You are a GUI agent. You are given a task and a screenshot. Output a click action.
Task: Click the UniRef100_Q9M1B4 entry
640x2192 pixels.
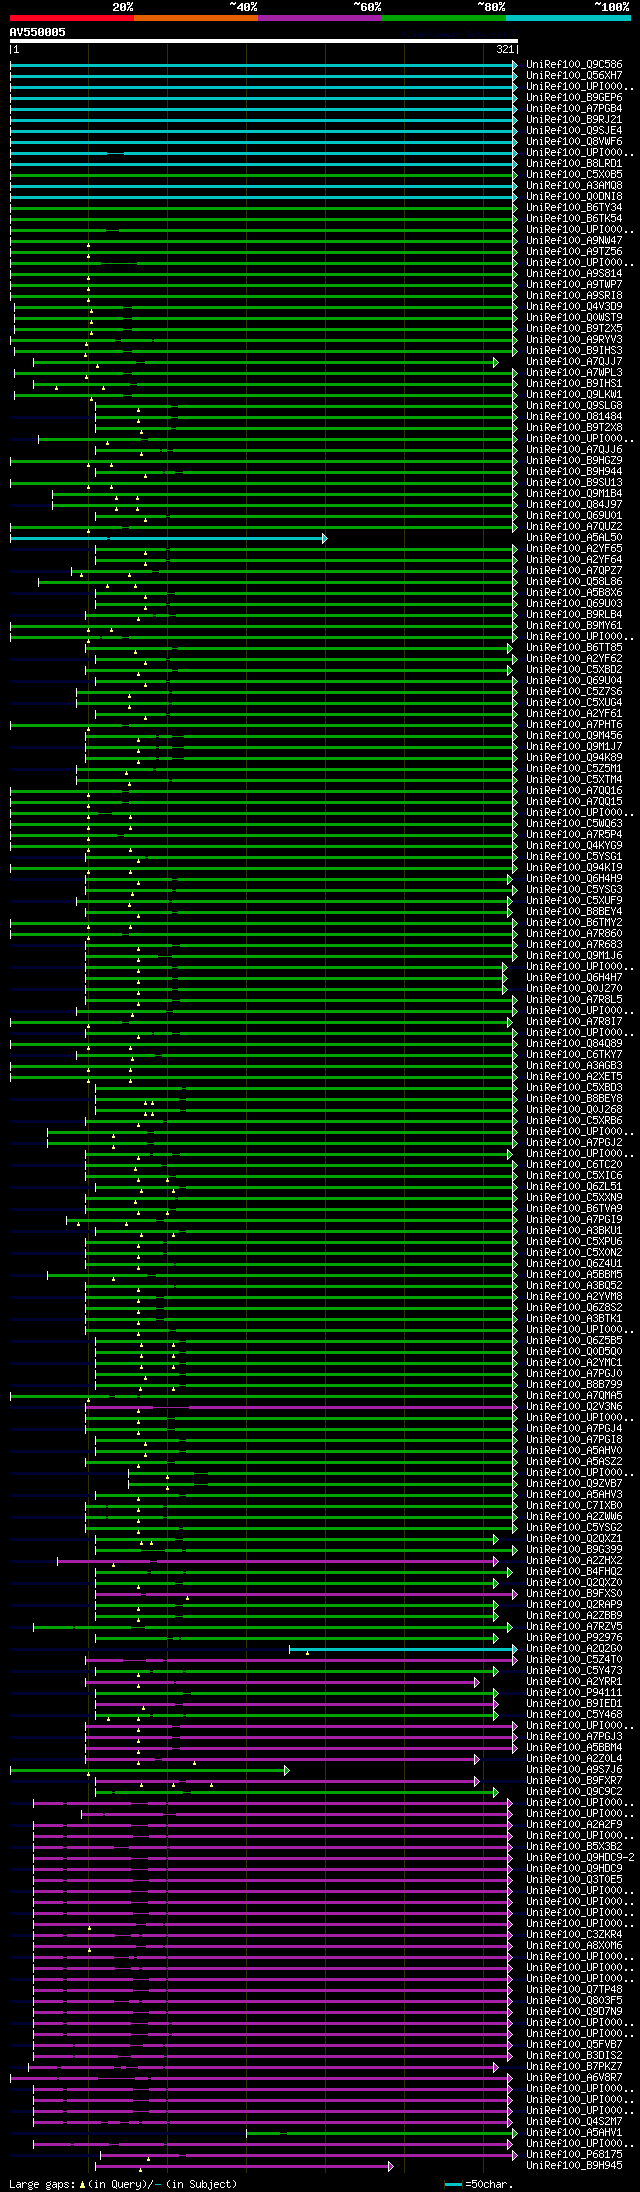tap(574, 494)
